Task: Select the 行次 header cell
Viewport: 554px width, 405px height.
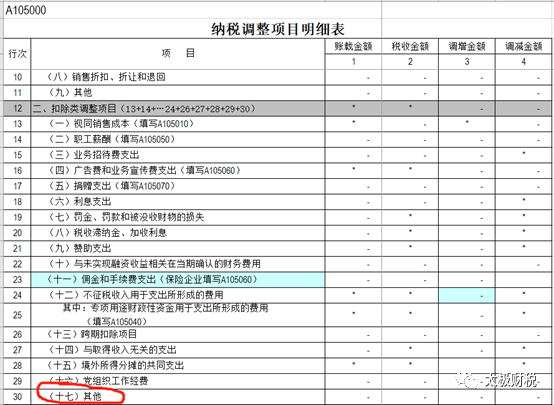Action: pos(17,54)
